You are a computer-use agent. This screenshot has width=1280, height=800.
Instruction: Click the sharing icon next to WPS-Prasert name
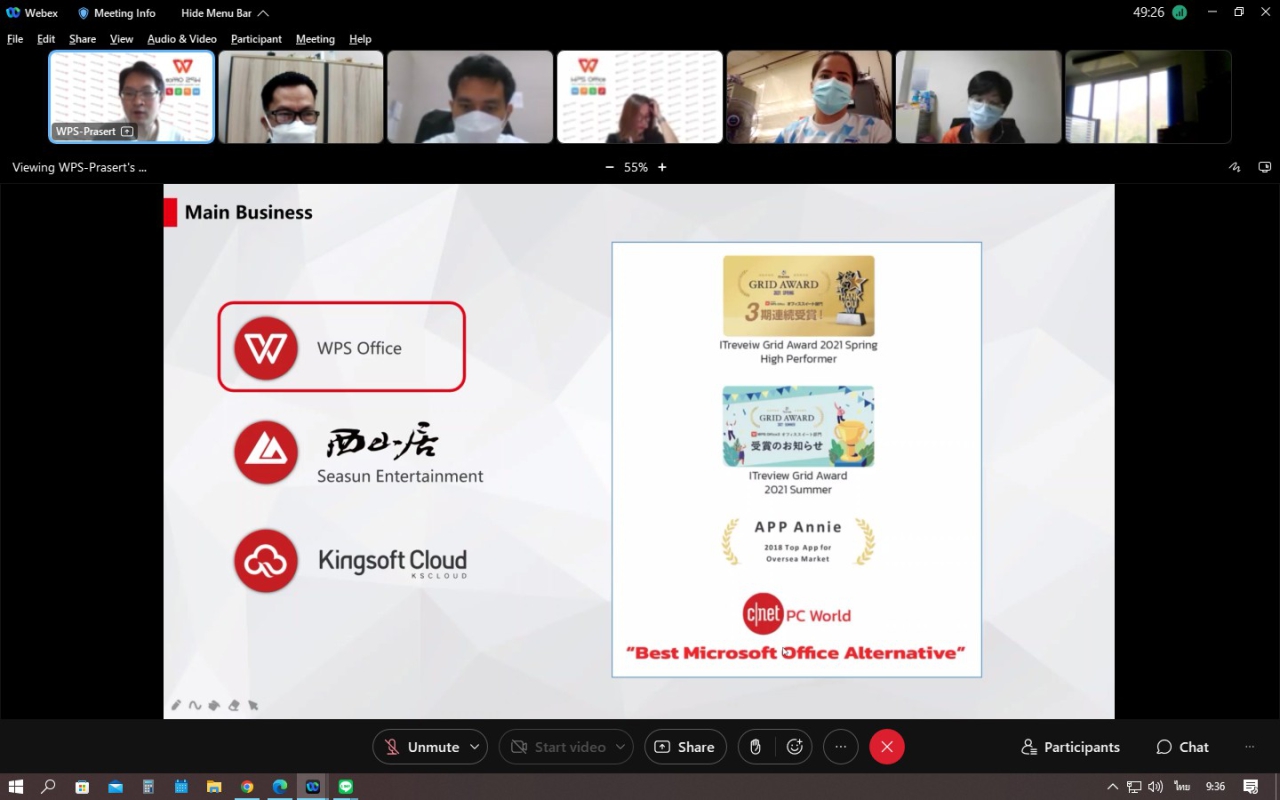coord(127,132)
